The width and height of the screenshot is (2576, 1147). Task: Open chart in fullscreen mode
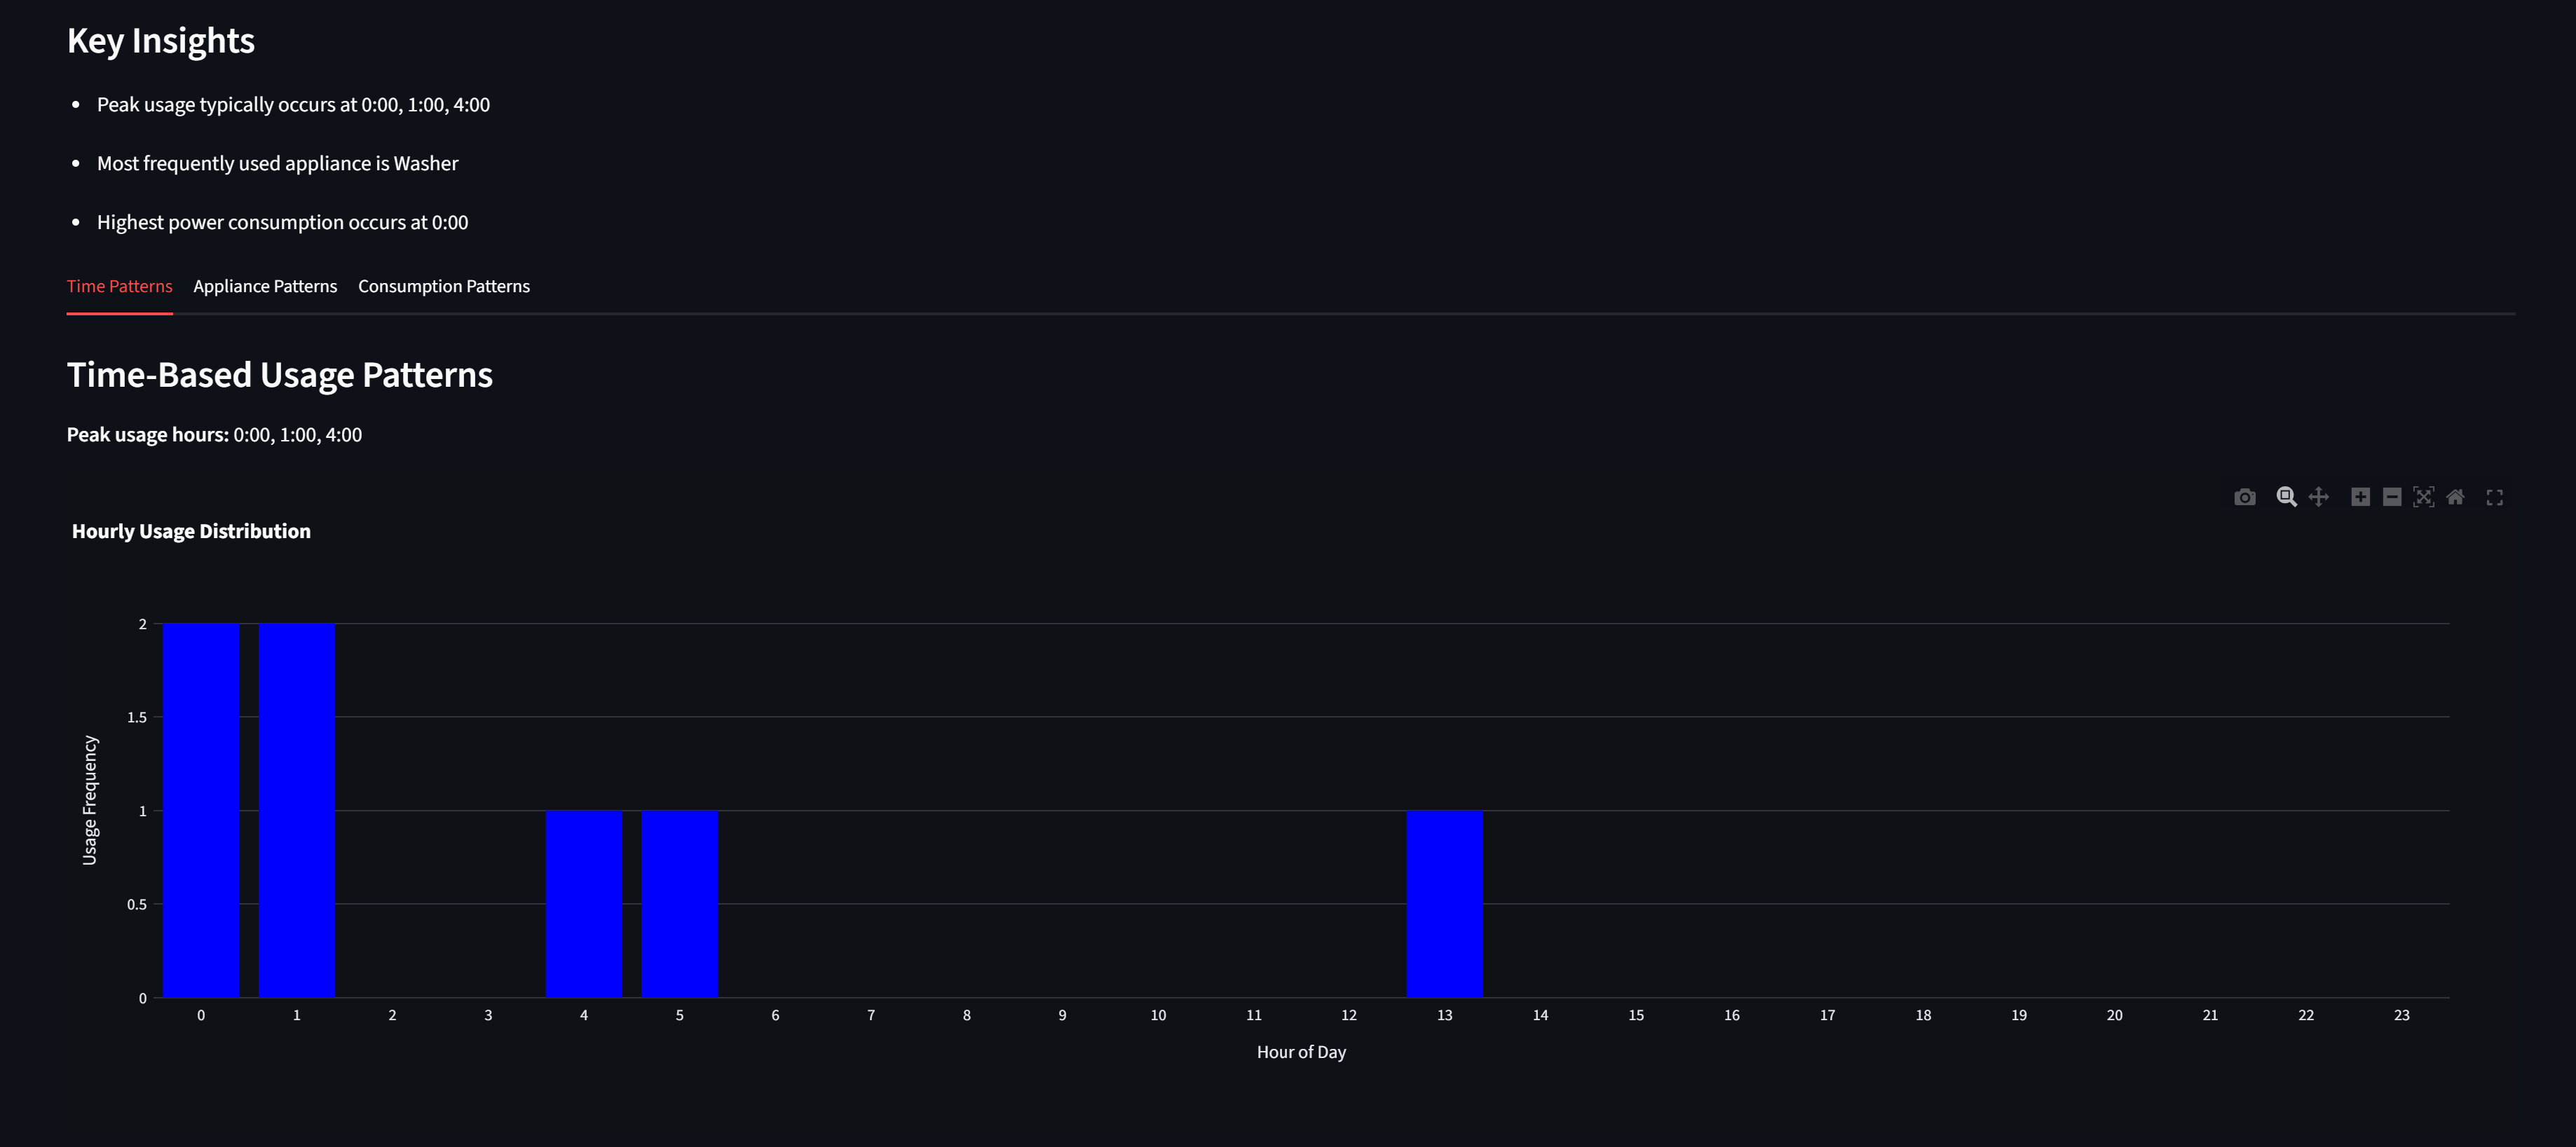click(x=2494, y=497)
